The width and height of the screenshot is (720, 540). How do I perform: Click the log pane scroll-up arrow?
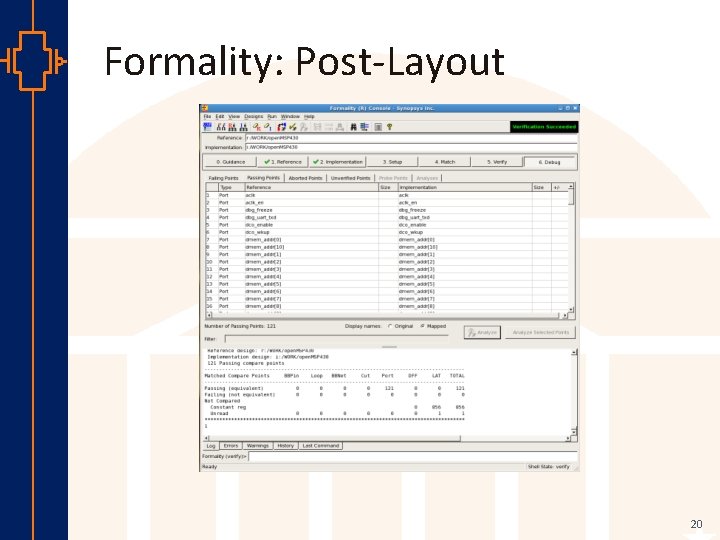(x=574, y=352)
